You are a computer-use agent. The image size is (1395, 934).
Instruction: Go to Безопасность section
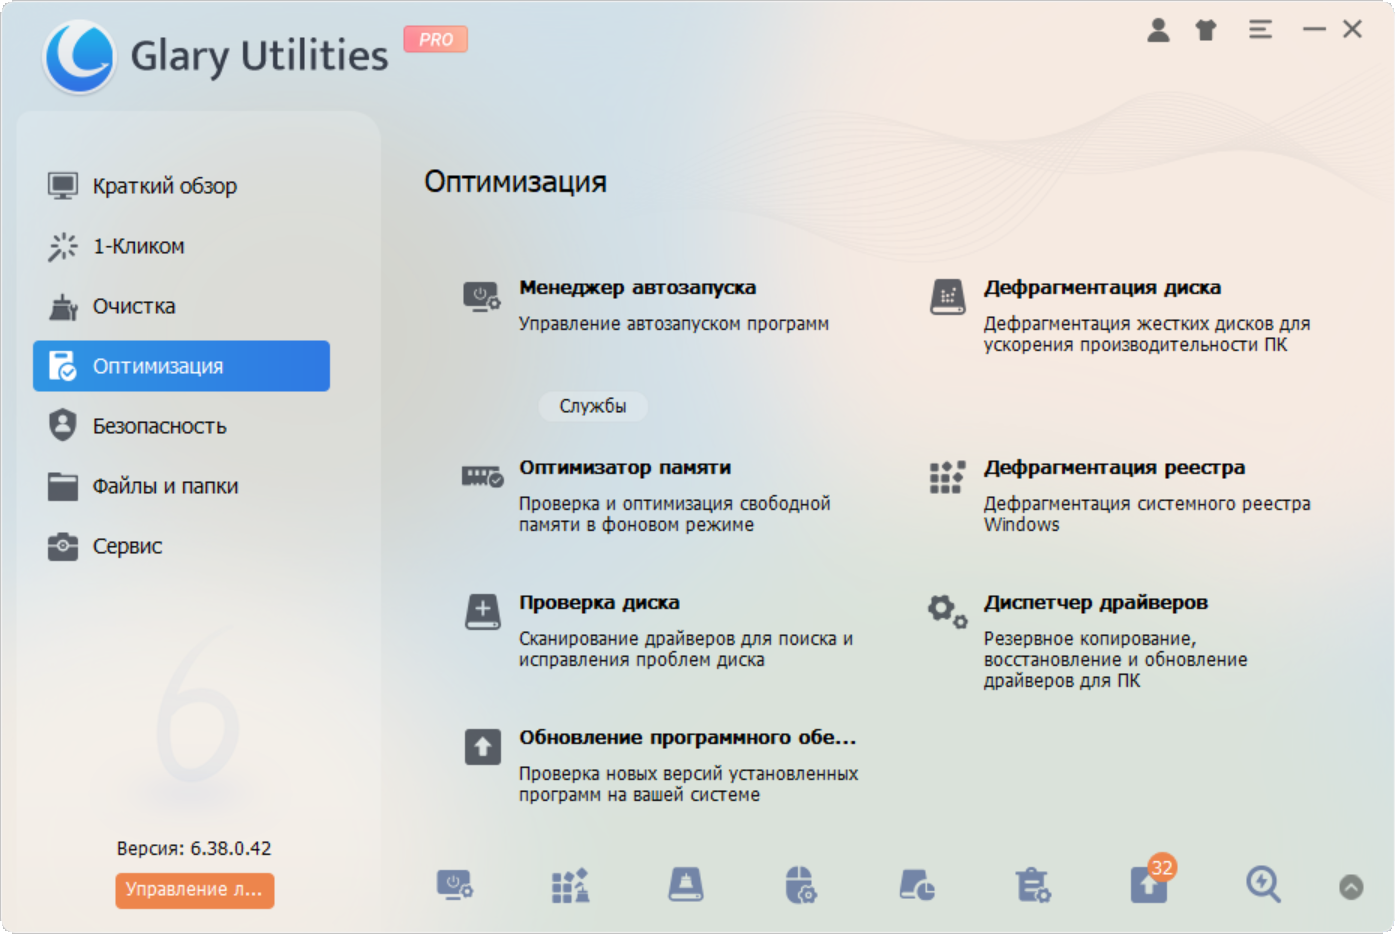(x=159, y=426)
